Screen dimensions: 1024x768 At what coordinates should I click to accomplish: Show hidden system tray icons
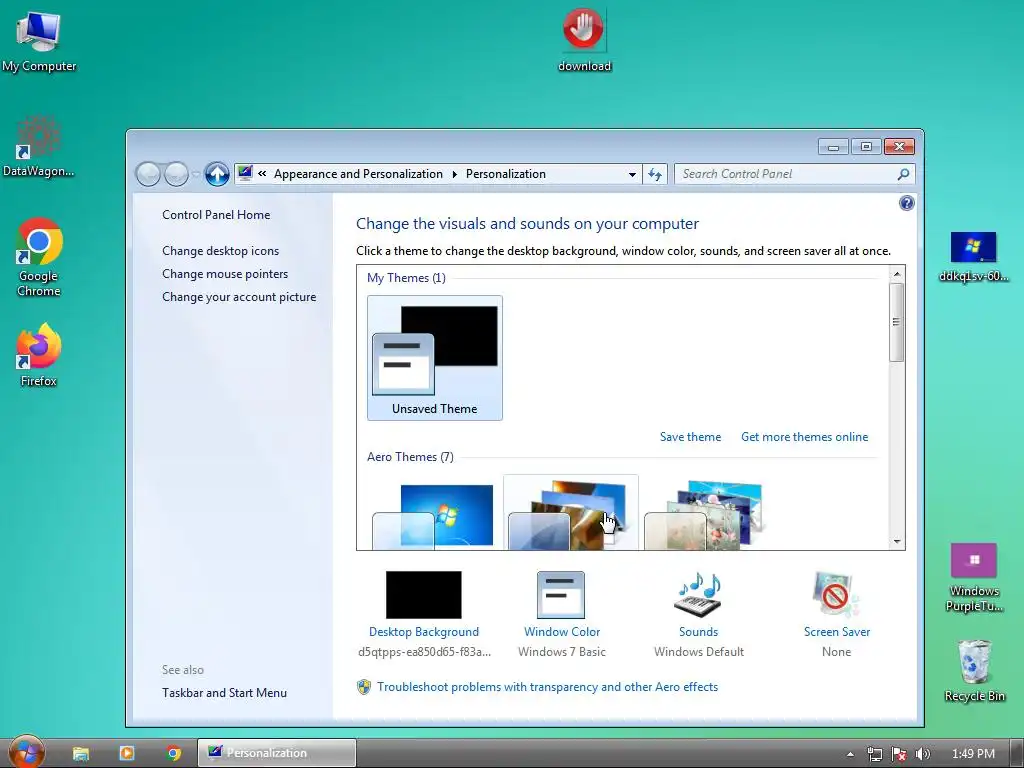coord(850,754)
